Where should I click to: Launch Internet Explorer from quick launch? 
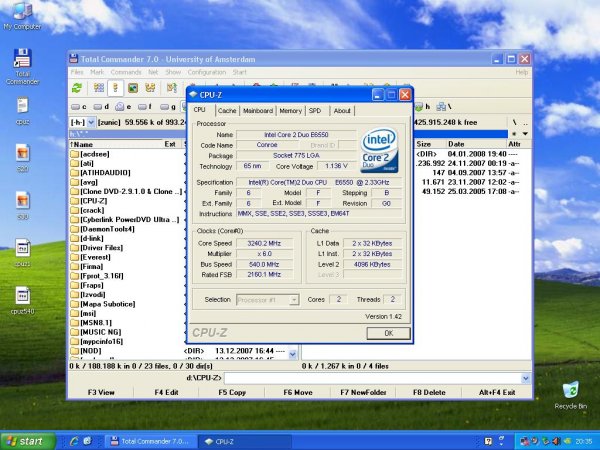point(74,441)
